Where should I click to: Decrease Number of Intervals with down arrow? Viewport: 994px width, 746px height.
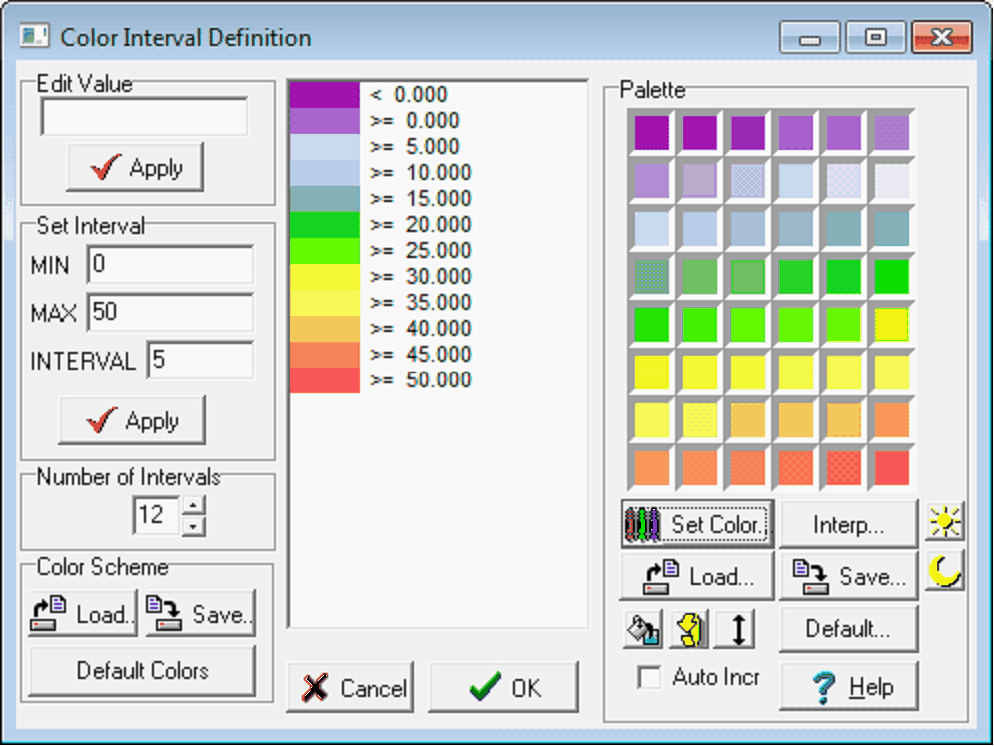195,525
